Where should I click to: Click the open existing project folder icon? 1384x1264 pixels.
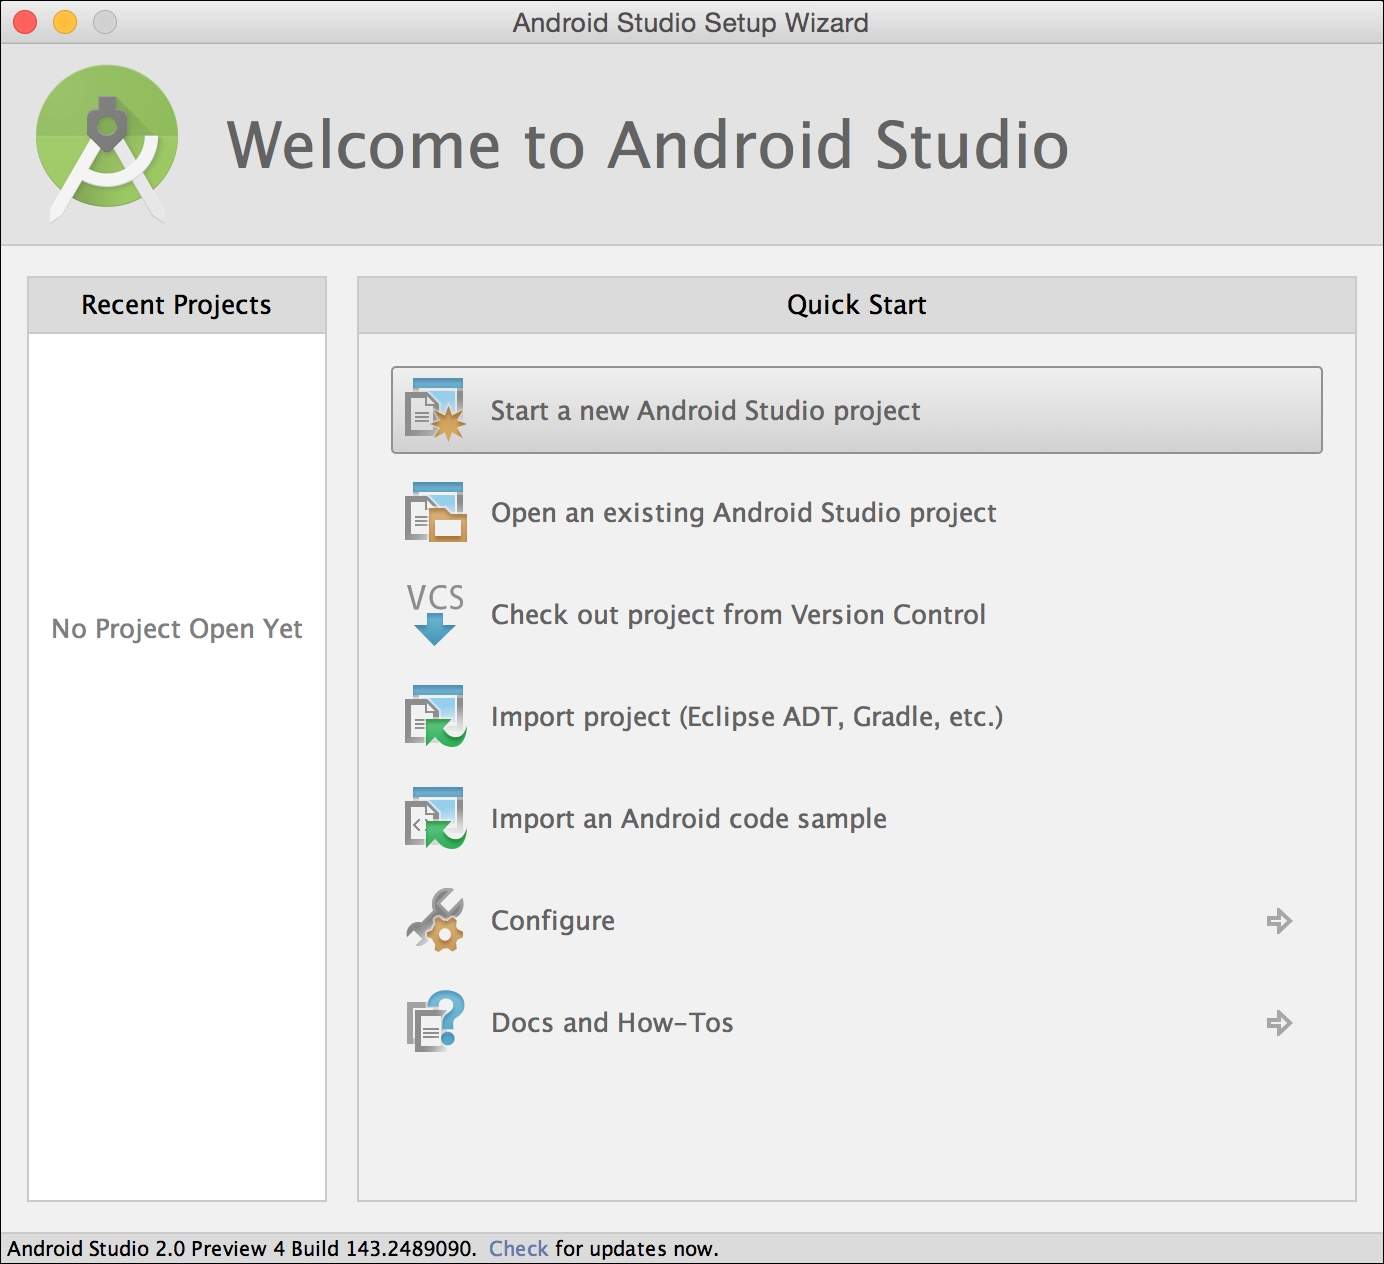pyautogui.click(x=435, y=512)
